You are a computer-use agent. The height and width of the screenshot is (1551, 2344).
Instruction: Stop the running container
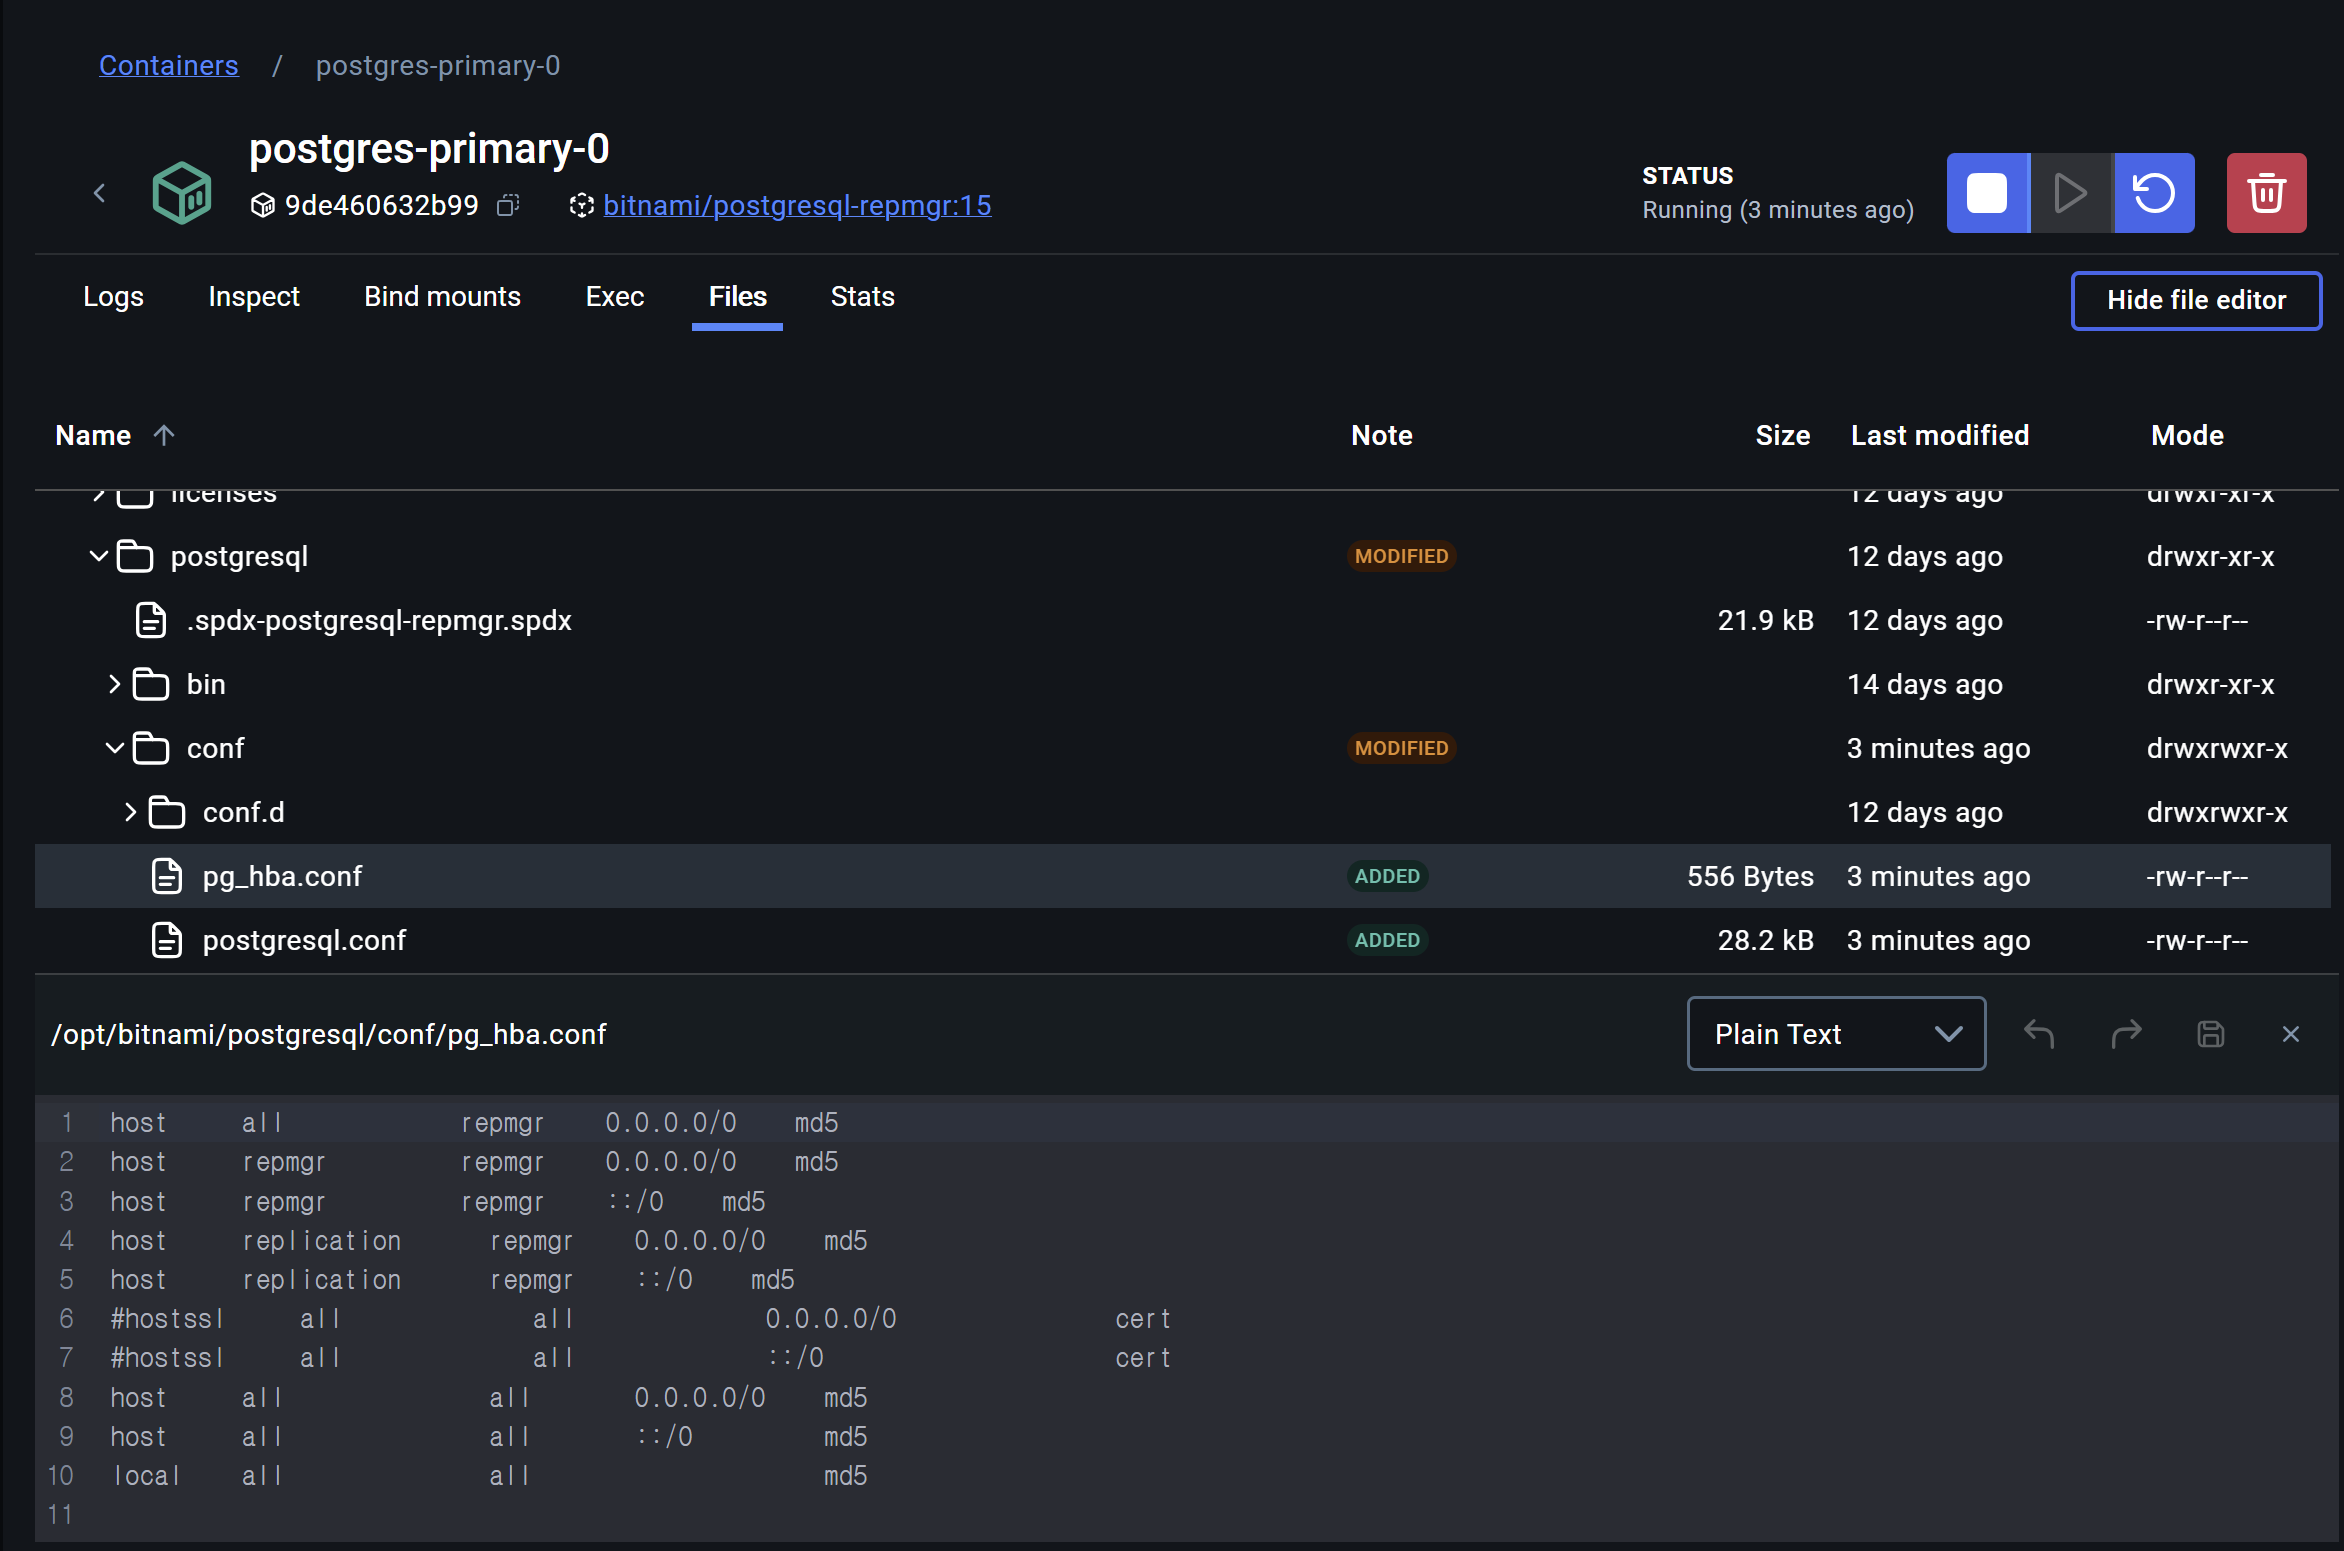click(1987, 193)
